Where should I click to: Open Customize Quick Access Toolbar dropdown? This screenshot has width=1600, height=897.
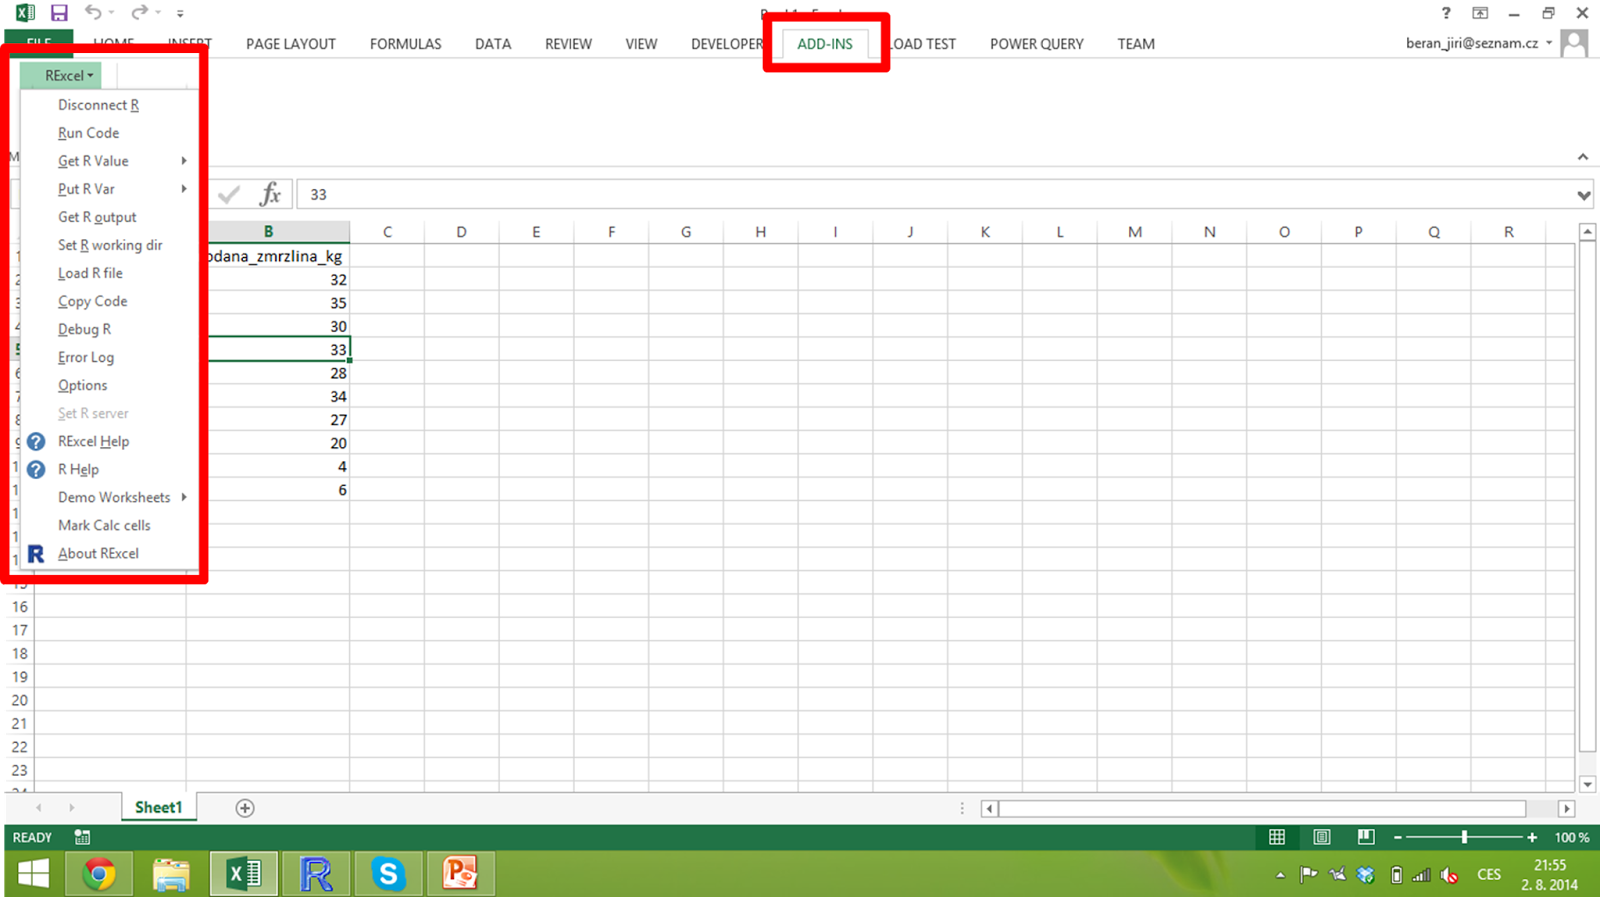(180, 13)
